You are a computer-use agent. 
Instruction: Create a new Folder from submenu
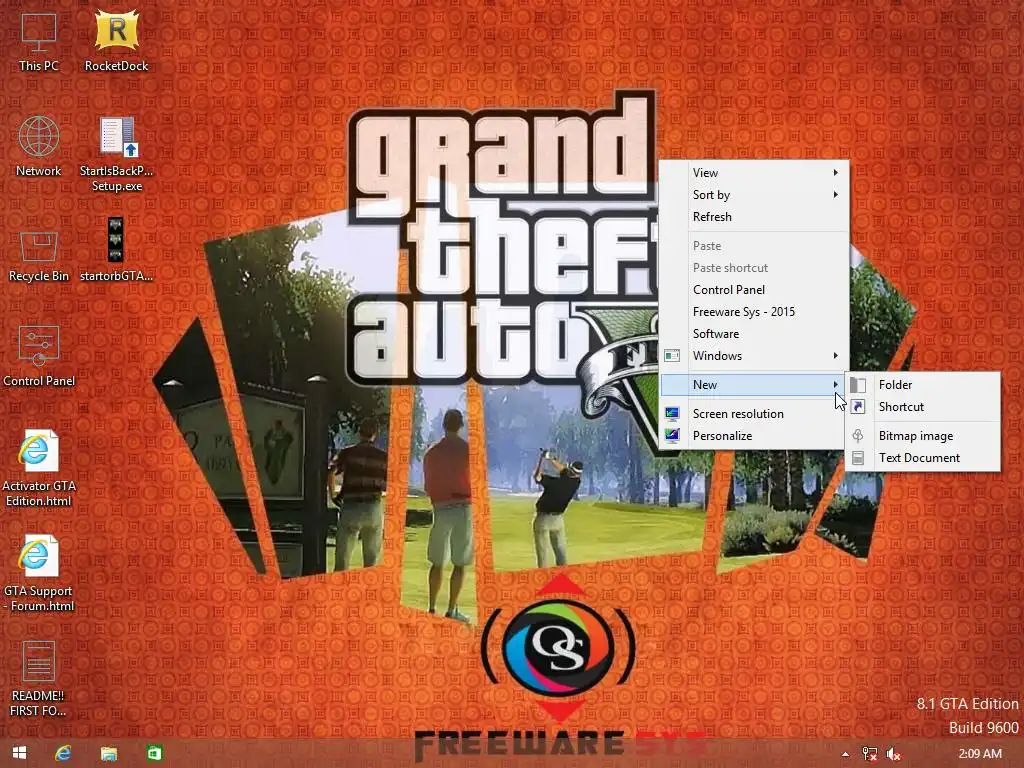tap(923, 385)
